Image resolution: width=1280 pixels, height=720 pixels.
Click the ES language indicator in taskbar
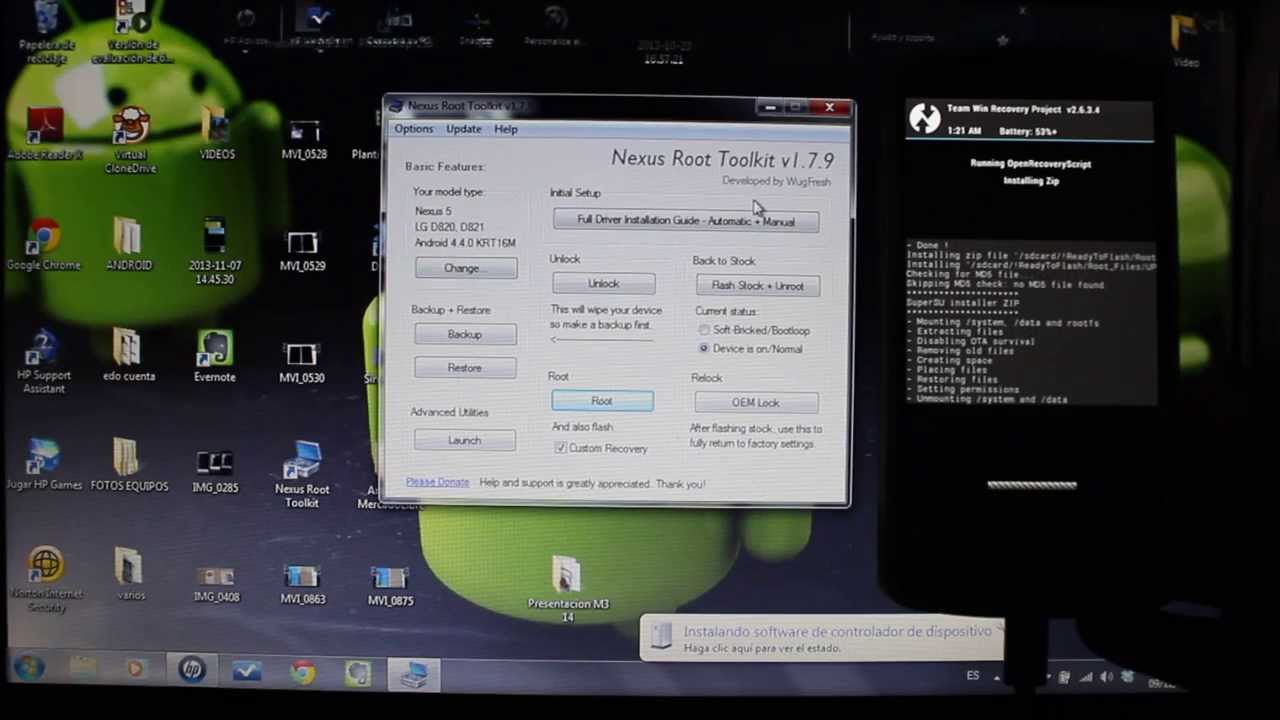(973, 676)
